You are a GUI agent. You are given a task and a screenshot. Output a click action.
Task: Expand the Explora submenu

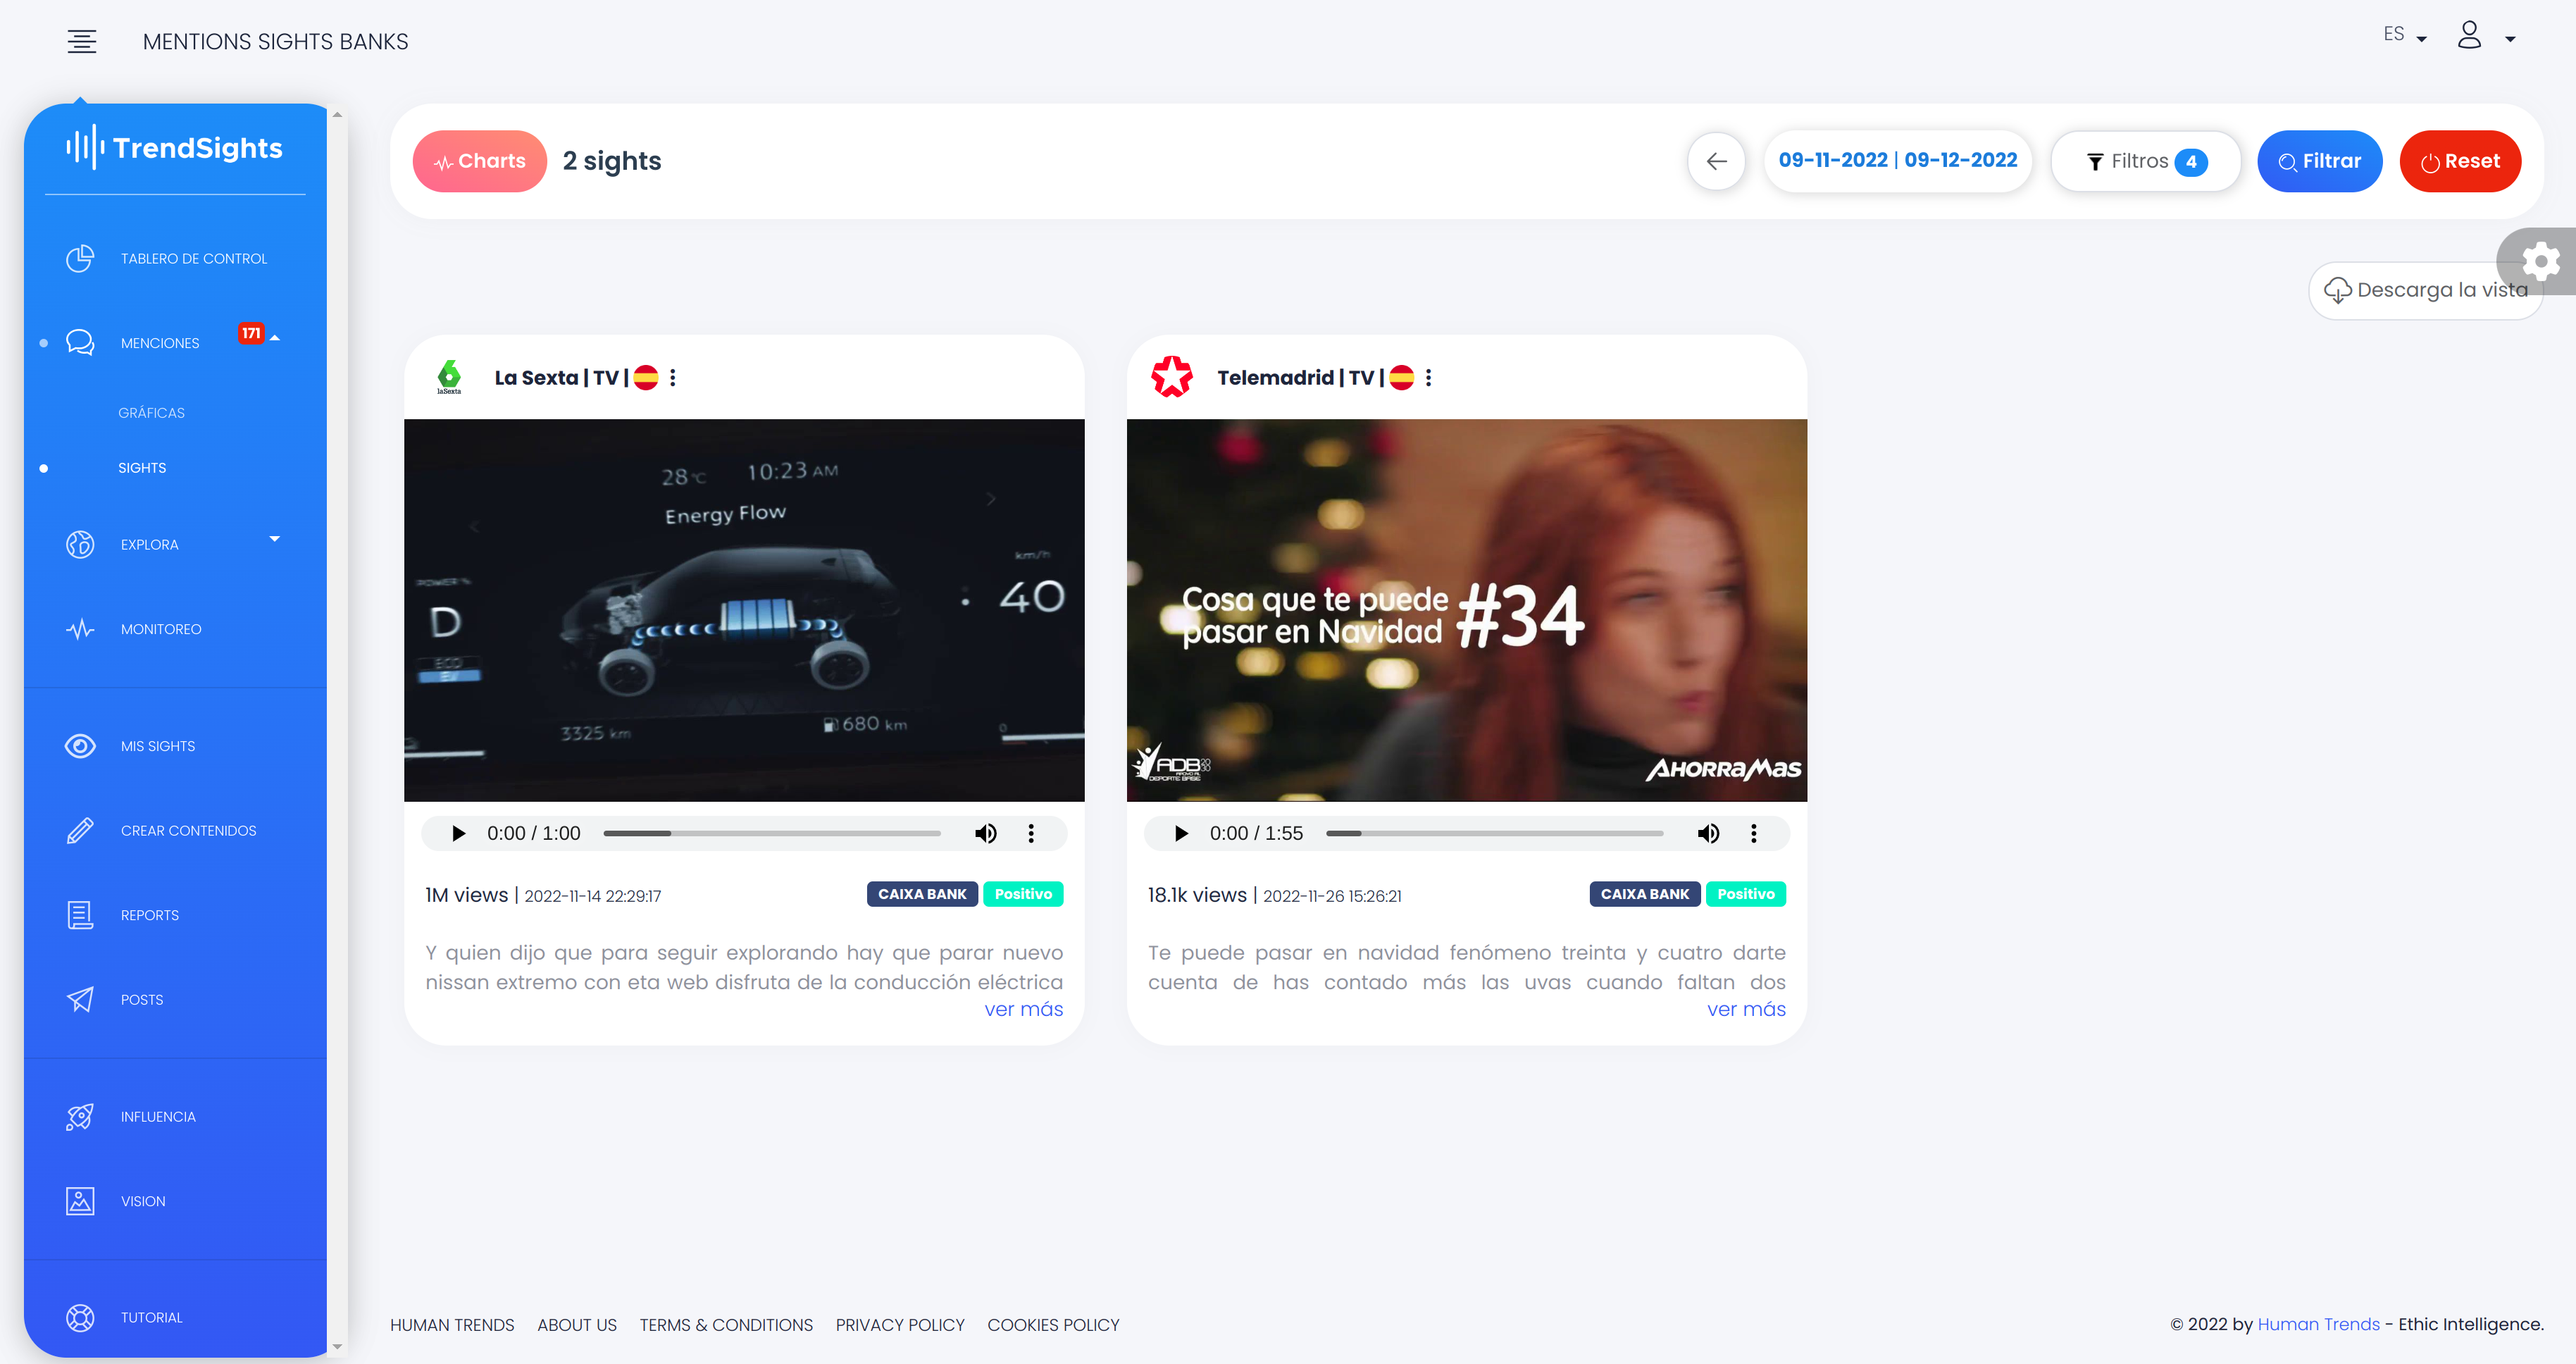tap(274, 540)
